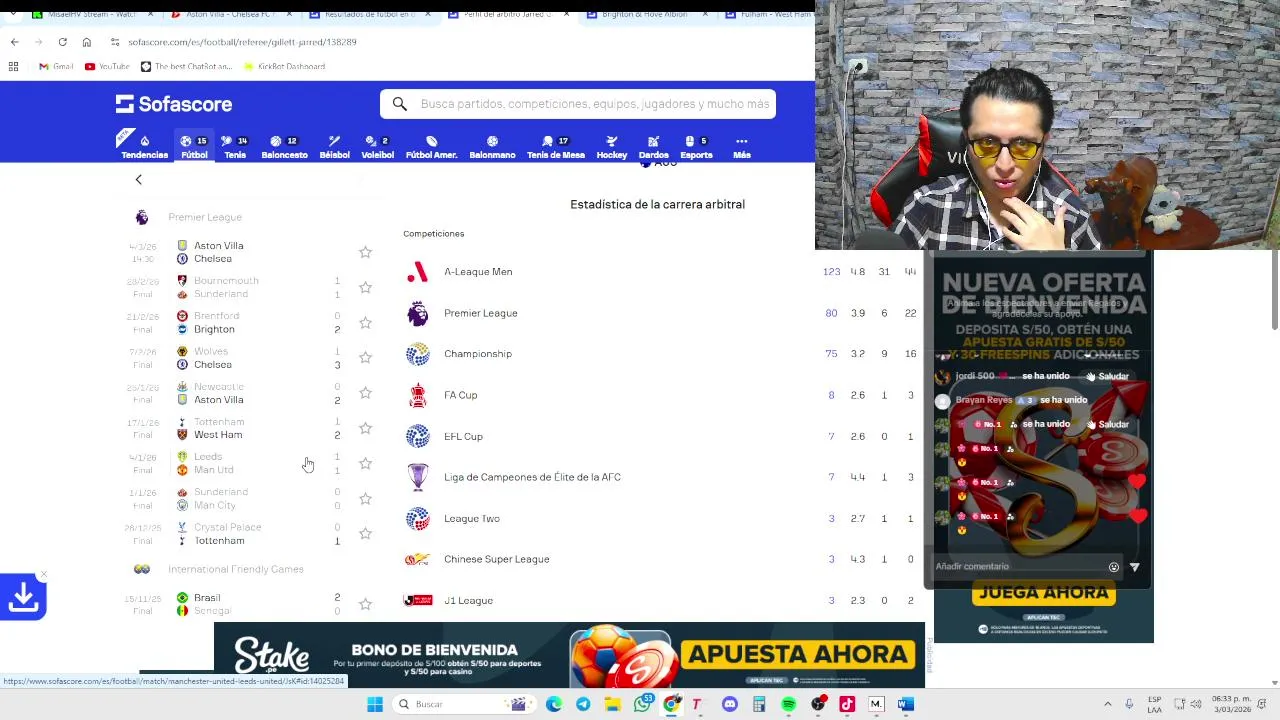Viewport: 1280px width, 720px height.
Task: Switch to the Tenis section
Action: click(235, 147)
